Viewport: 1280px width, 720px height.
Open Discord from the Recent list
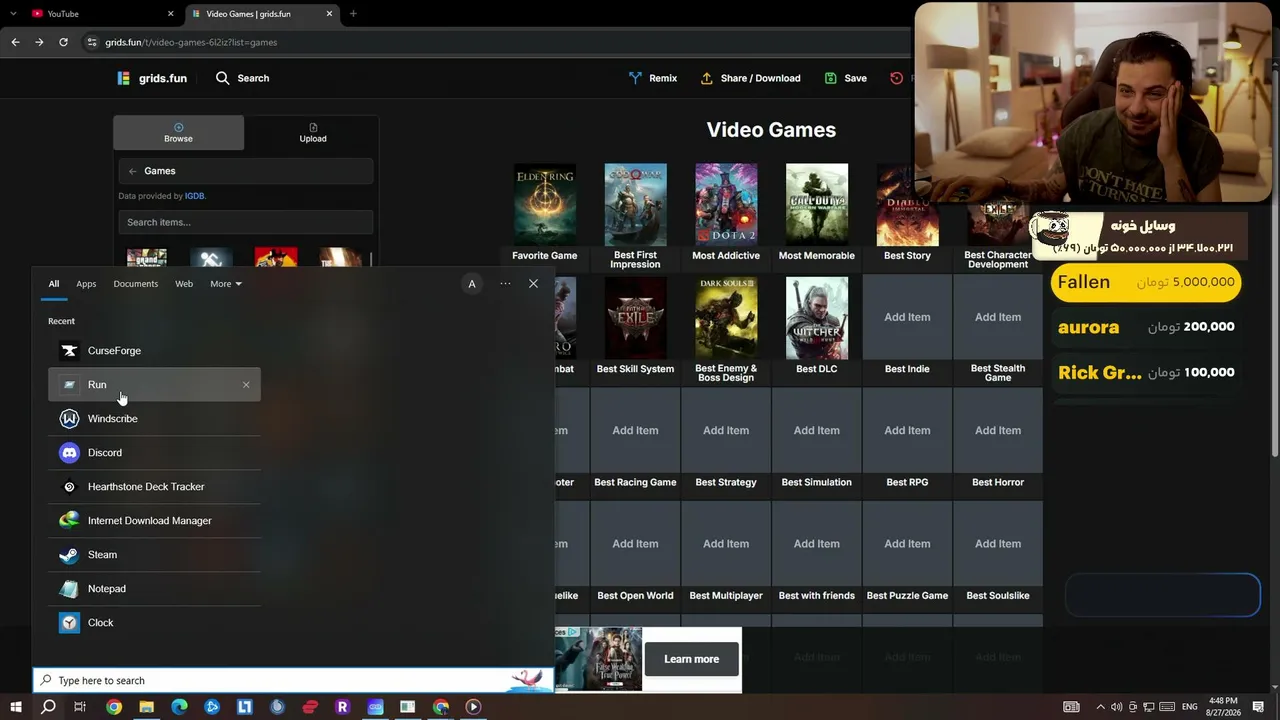(x=154, y=453)
